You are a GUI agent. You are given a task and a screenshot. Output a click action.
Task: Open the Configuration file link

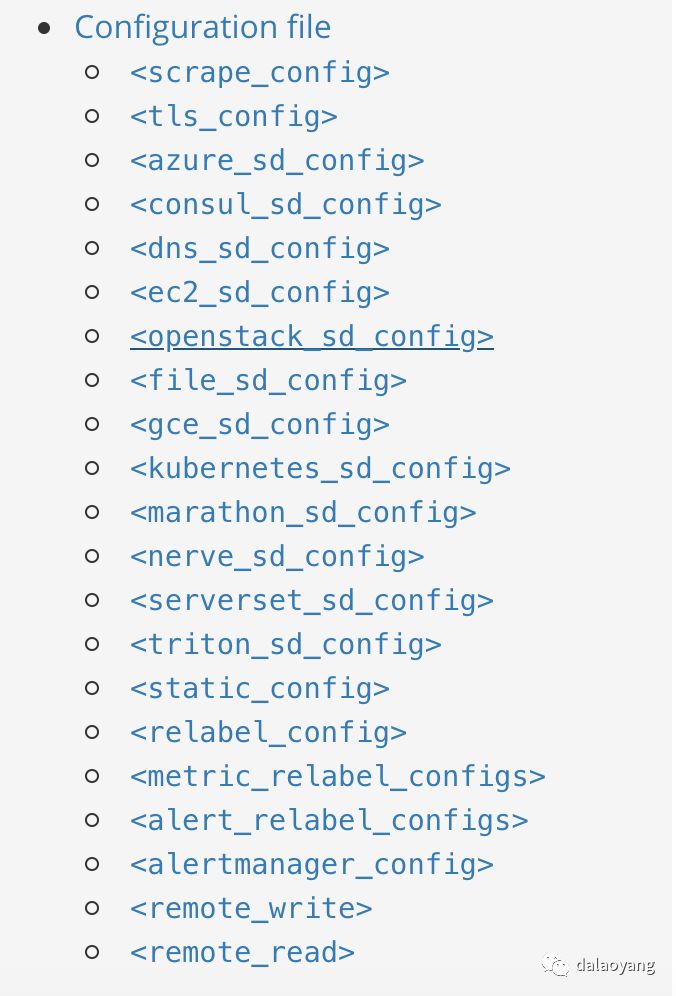pos(203,28)
